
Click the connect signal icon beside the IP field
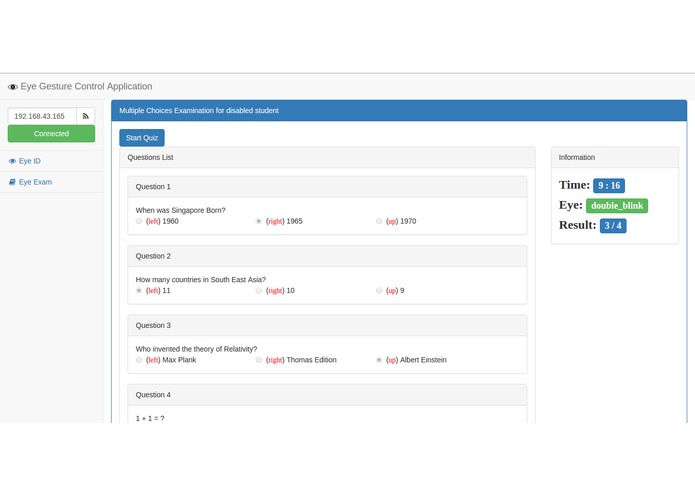click(86, 116)
